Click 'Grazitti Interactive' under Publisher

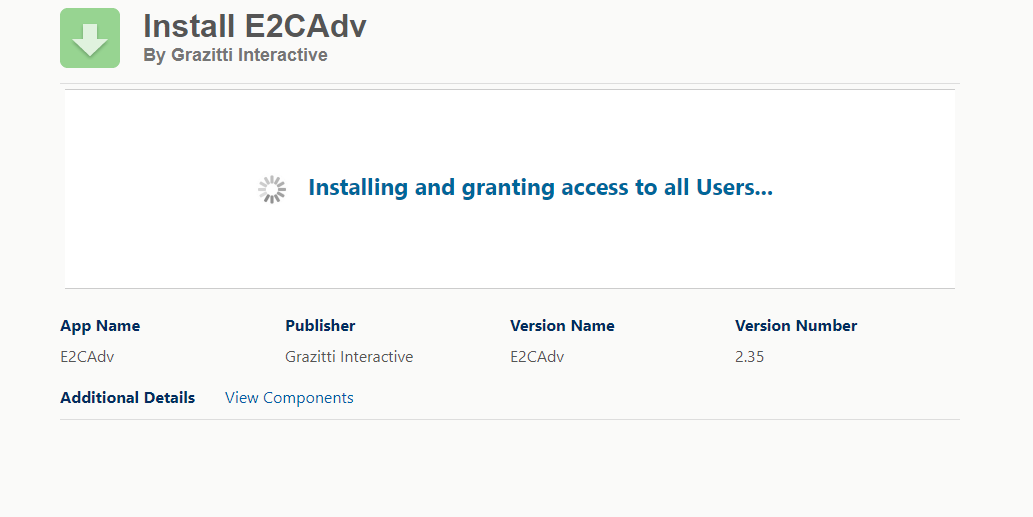349,357
